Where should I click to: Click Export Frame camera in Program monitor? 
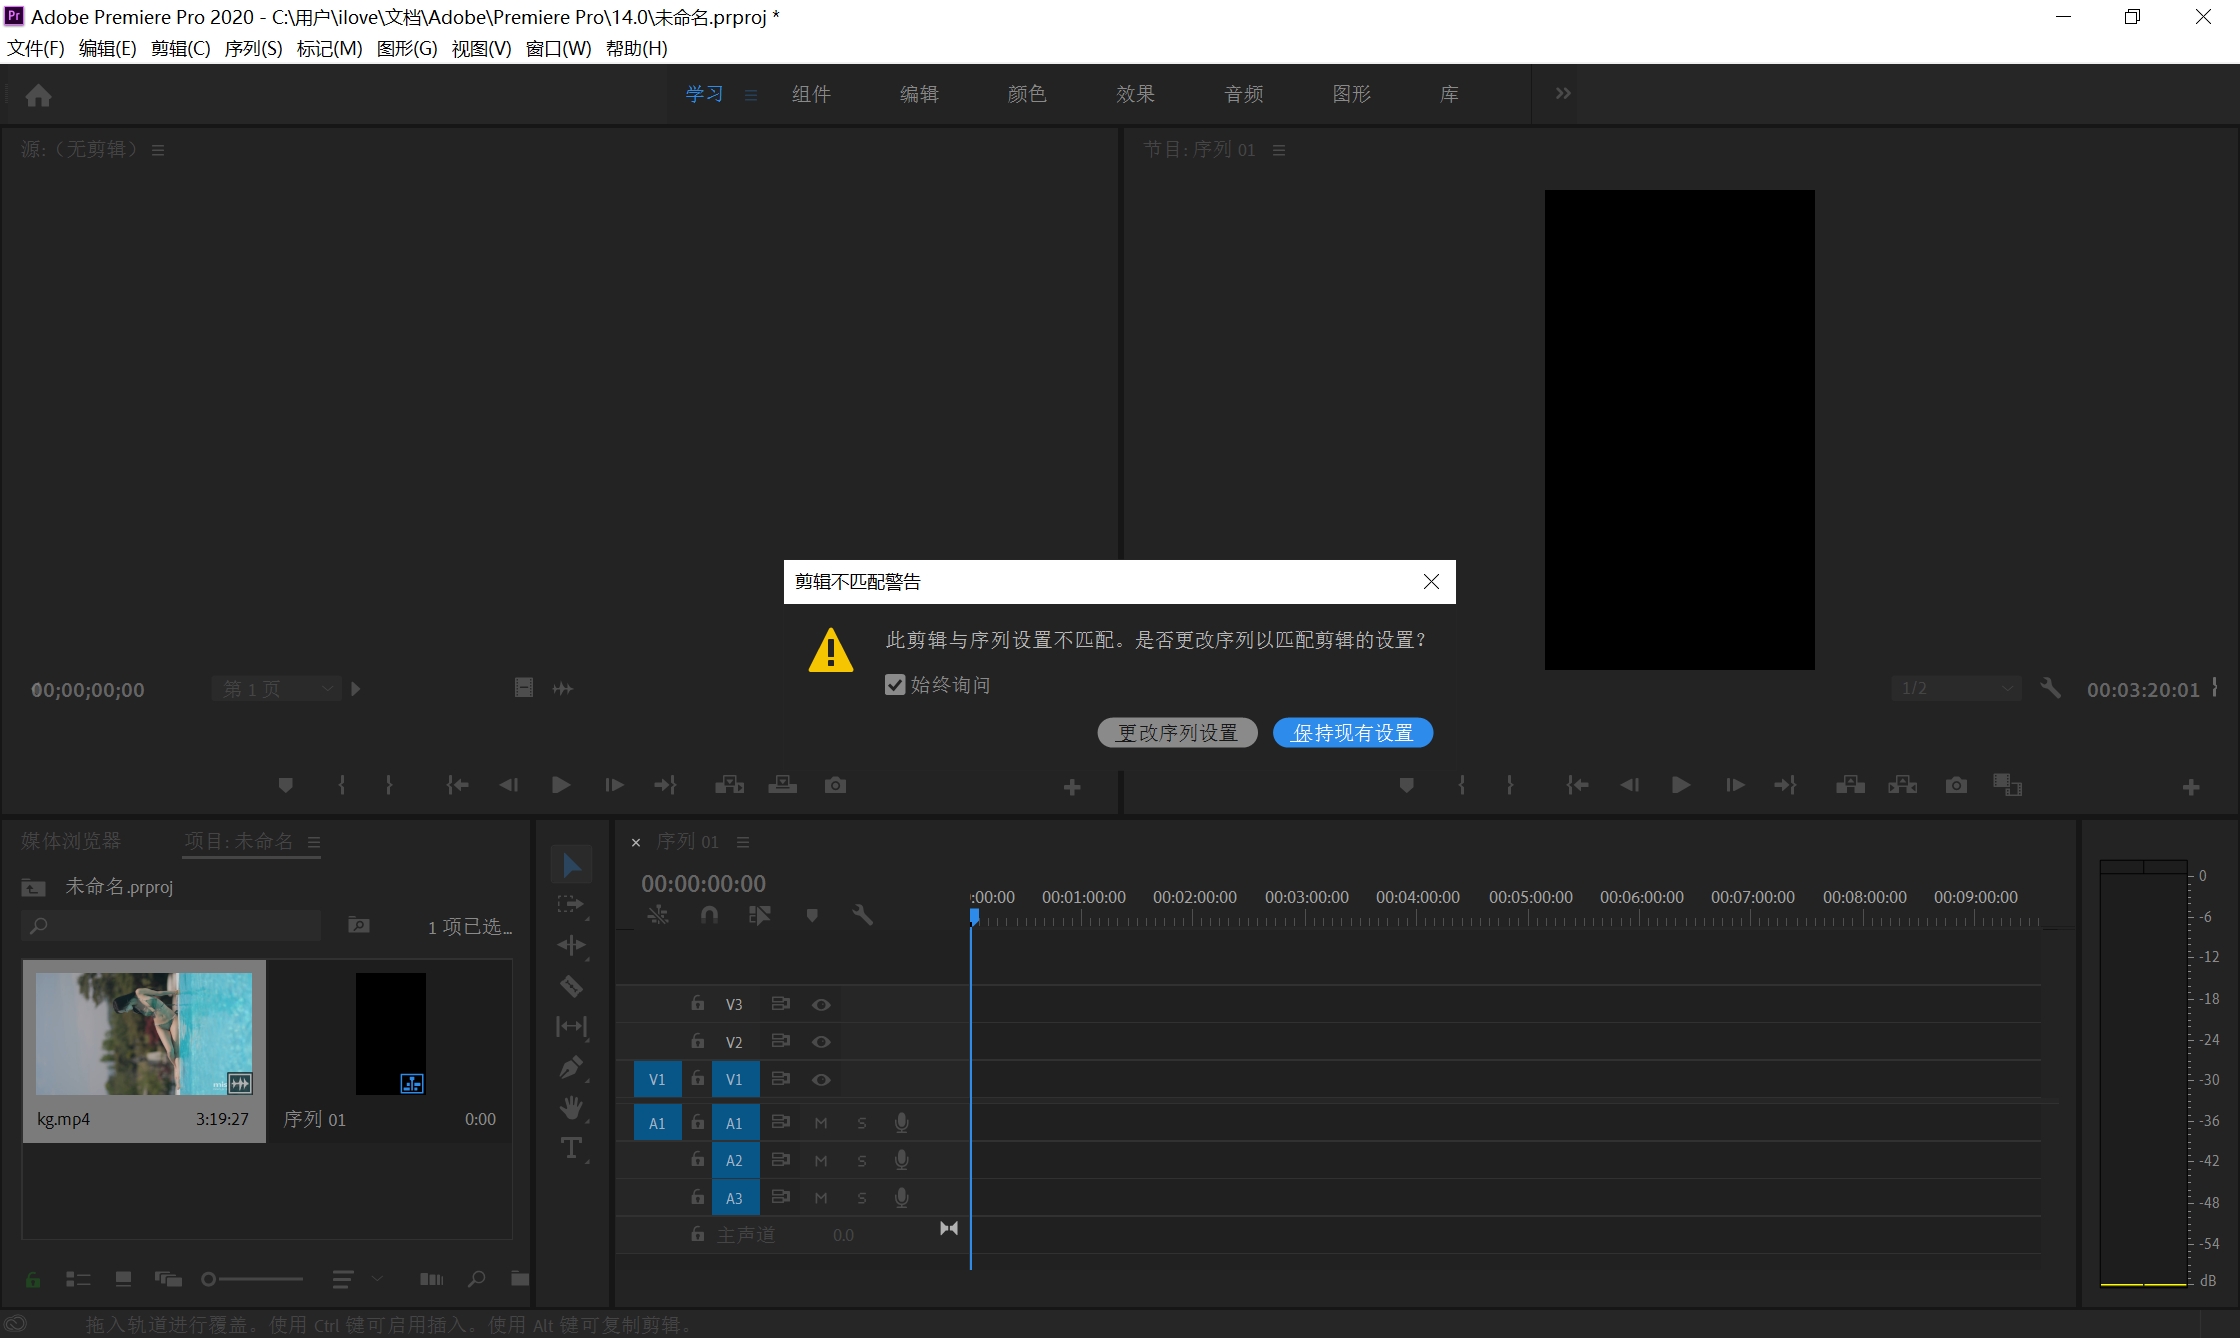pyautogui.click(x=1956, y=785)
